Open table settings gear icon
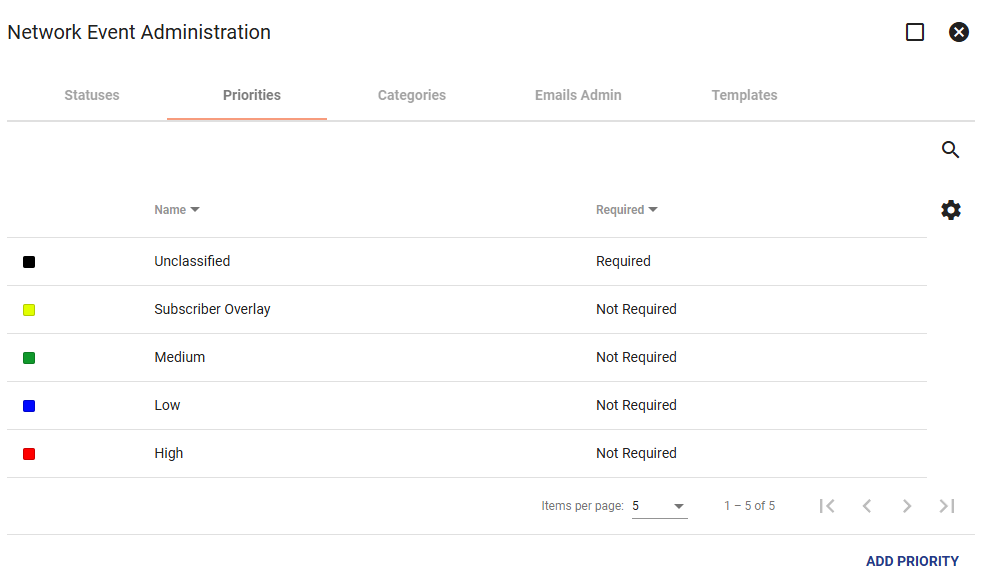The image size is (984, 587). pos(951,210)
